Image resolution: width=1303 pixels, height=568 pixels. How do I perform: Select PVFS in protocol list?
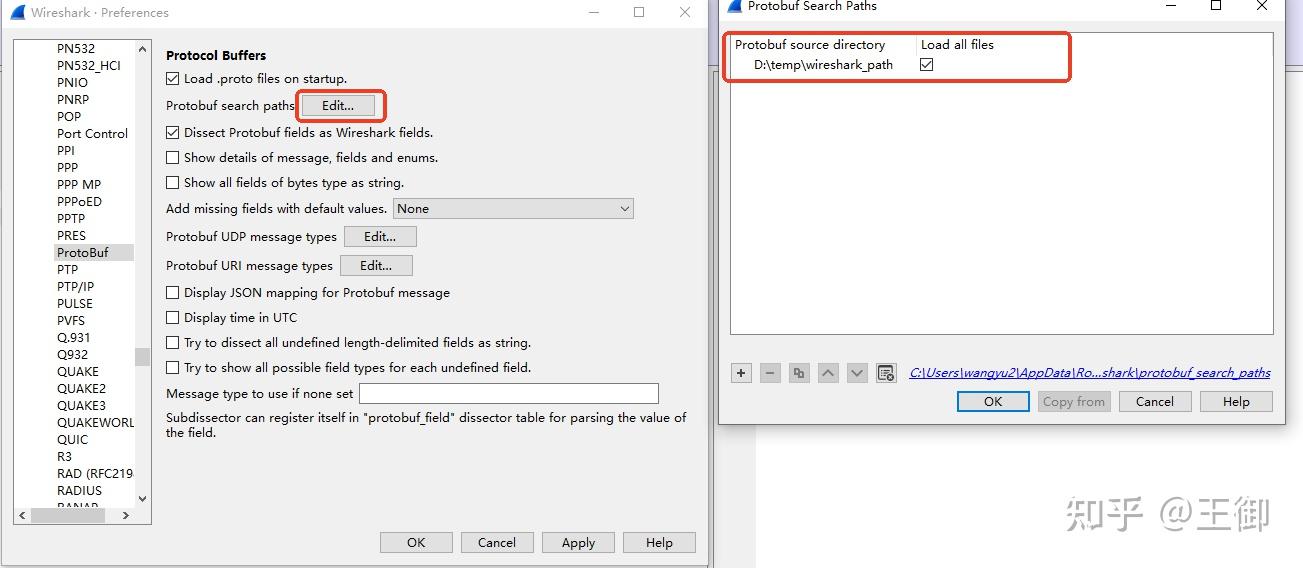pyautogui.click(x=71, y=321)
